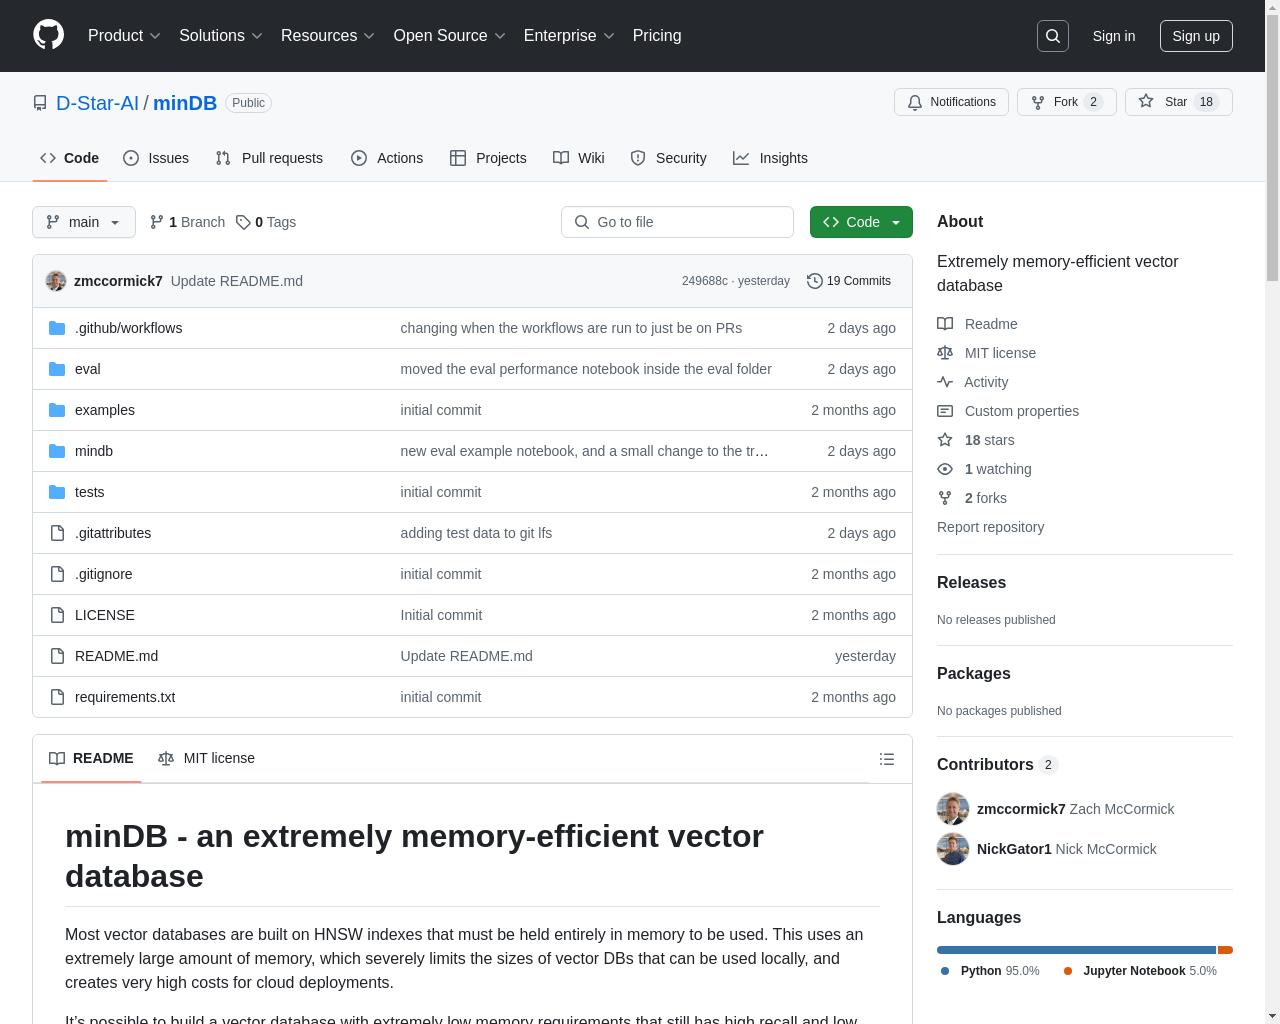Click the requirements.txt file icon
Viewport: 1280px width, 1024px height.
pyautogui.click(x=57, y=697)
